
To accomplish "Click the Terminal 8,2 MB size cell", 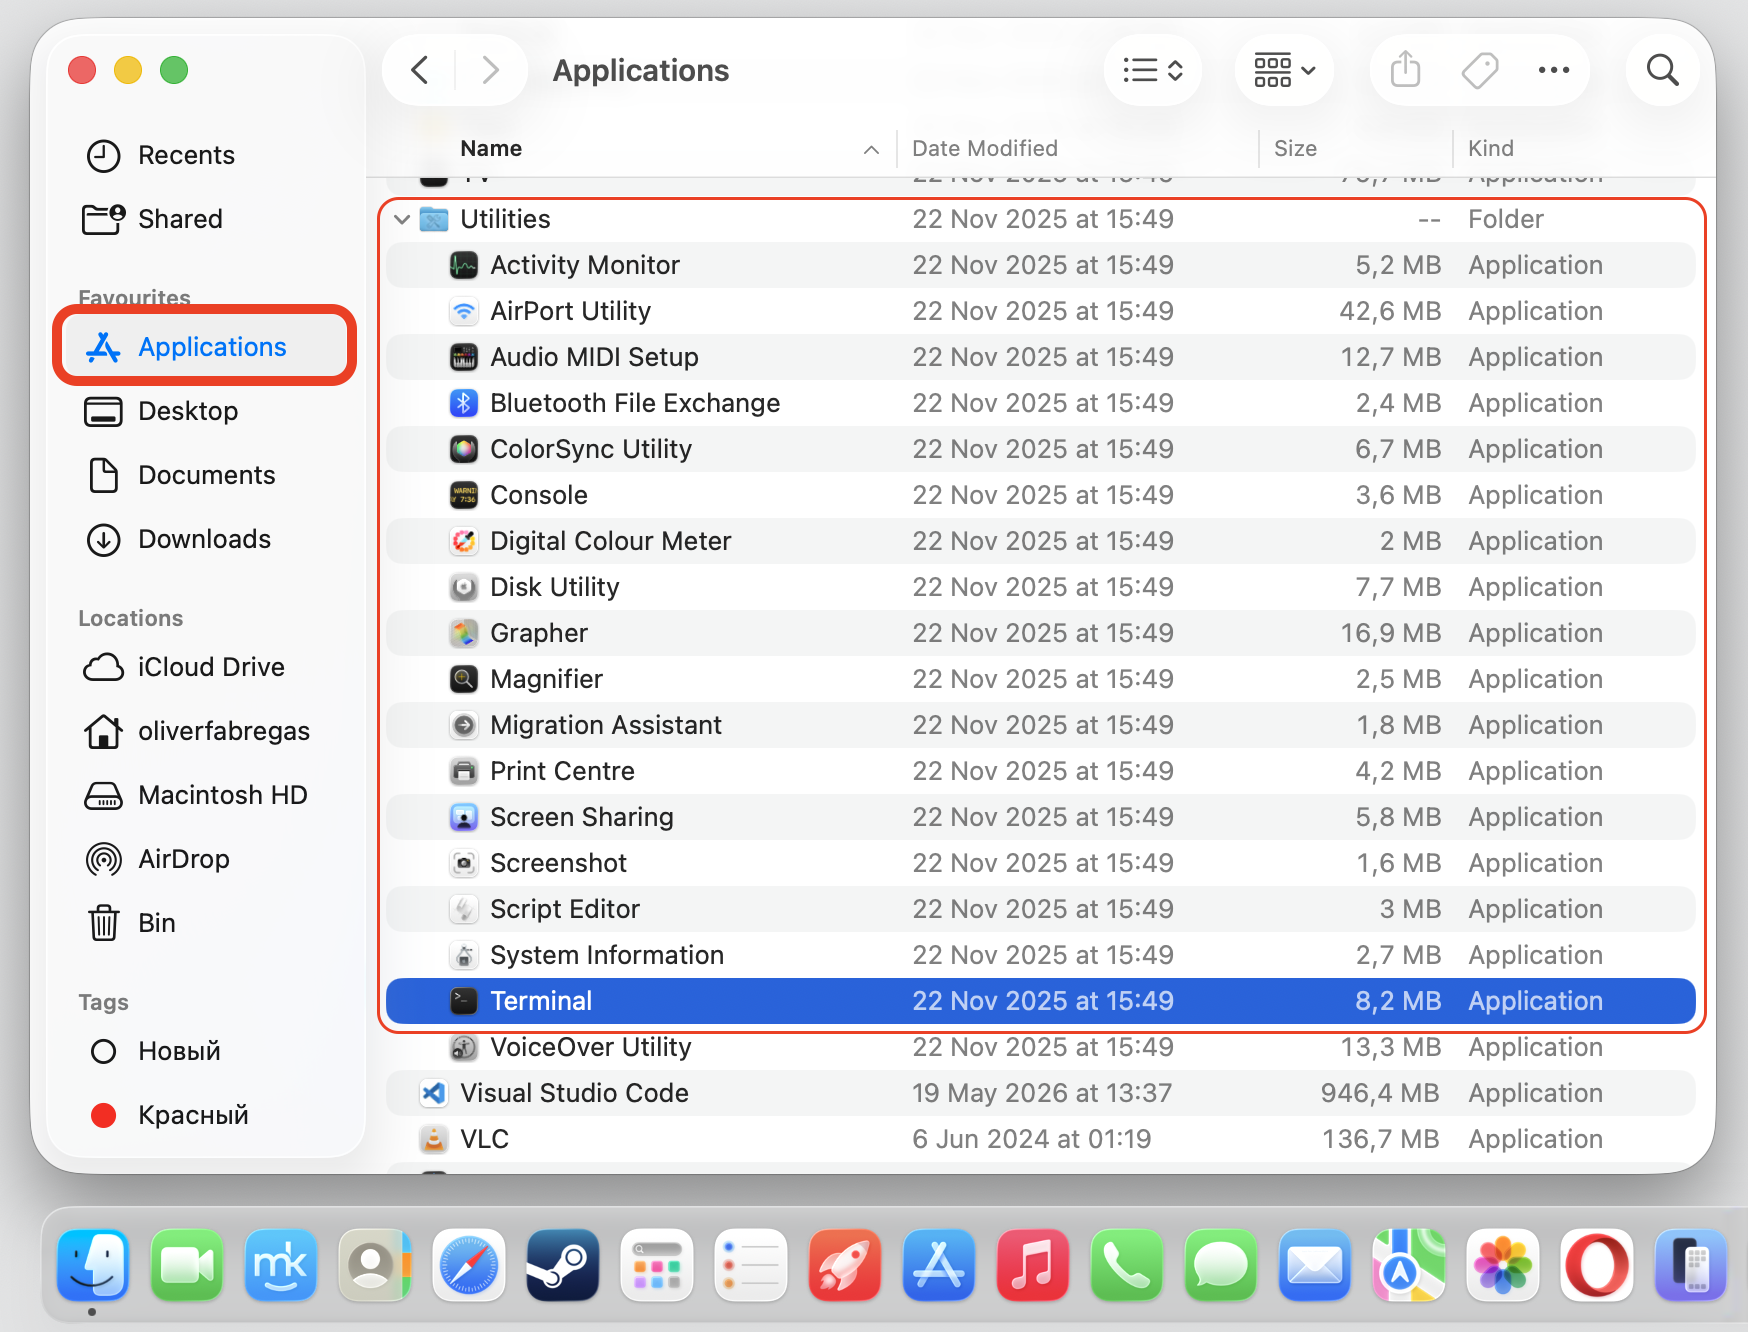I will point(1398,1001).
